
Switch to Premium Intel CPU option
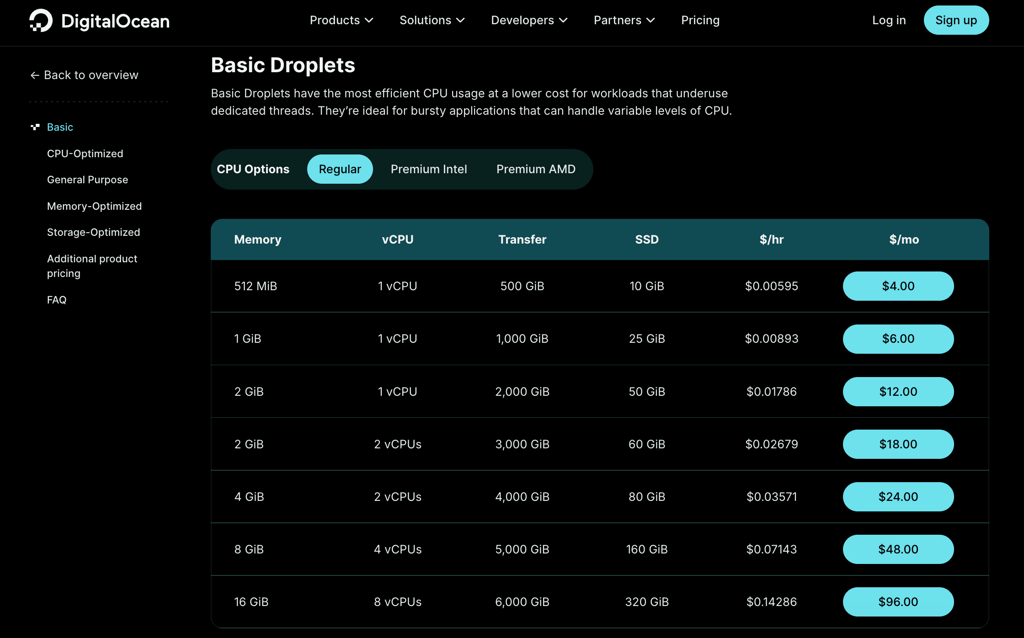(x=428, y=169)
